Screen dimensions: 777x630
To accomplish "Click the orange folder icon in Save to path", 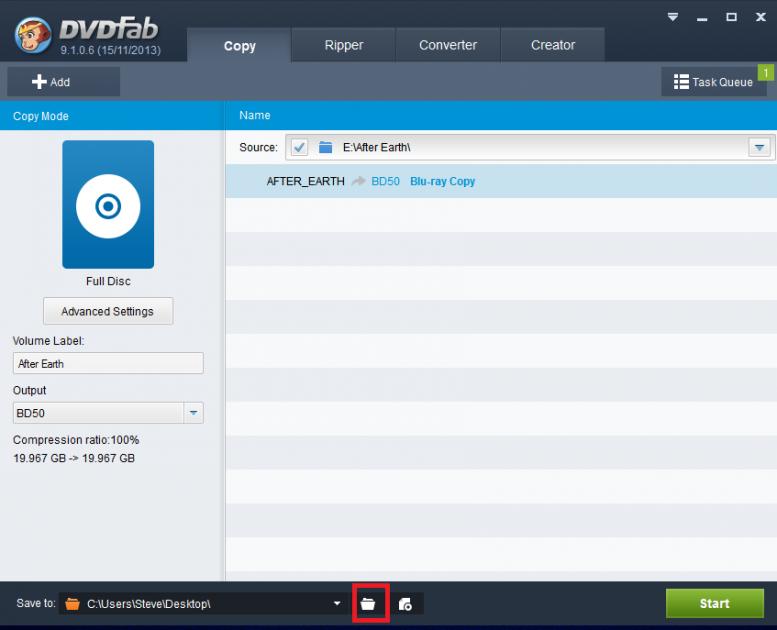I will [x=71, y=604].
